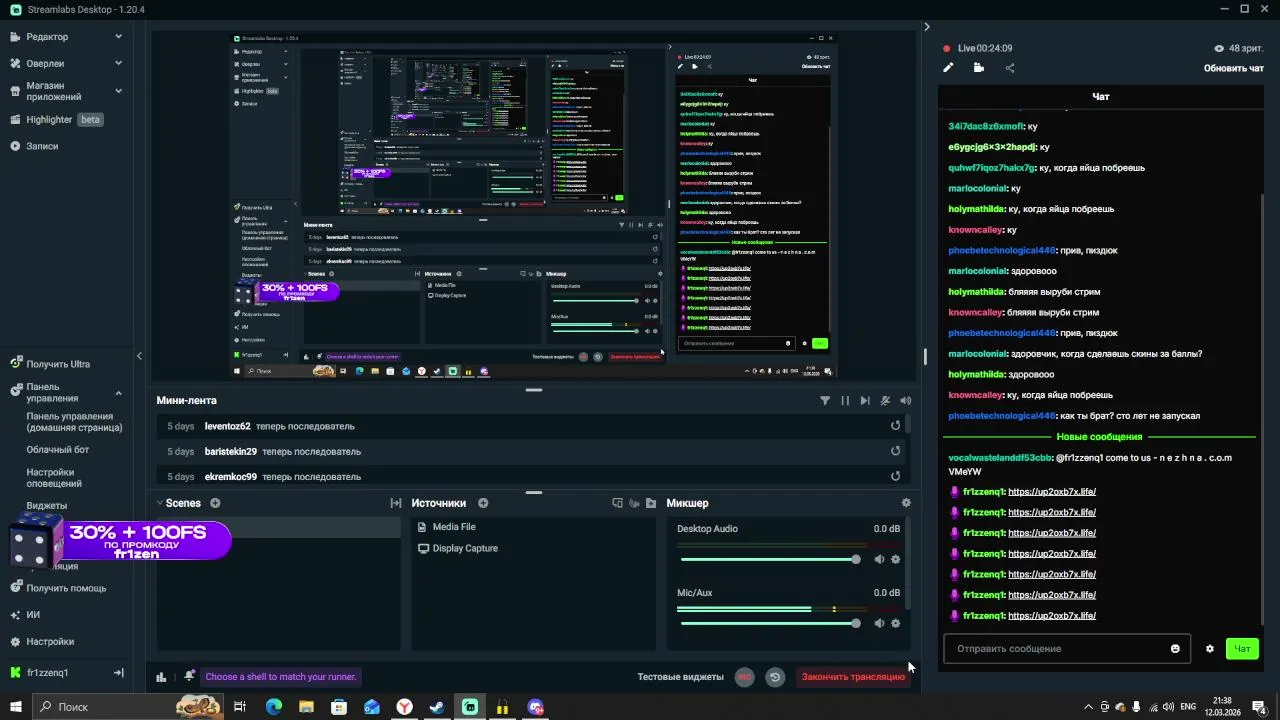Click the share stream icon

pyautogui.click(x=1009, y=68)
